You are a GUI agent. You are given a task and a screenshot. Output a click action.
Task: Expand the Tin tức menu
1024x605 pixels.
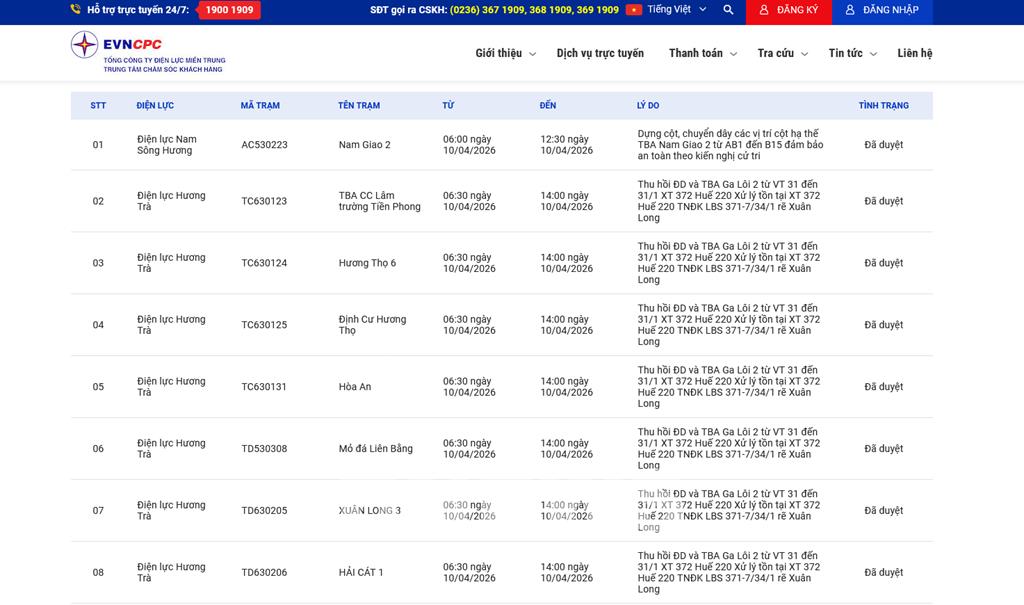(x=852, y=53)
